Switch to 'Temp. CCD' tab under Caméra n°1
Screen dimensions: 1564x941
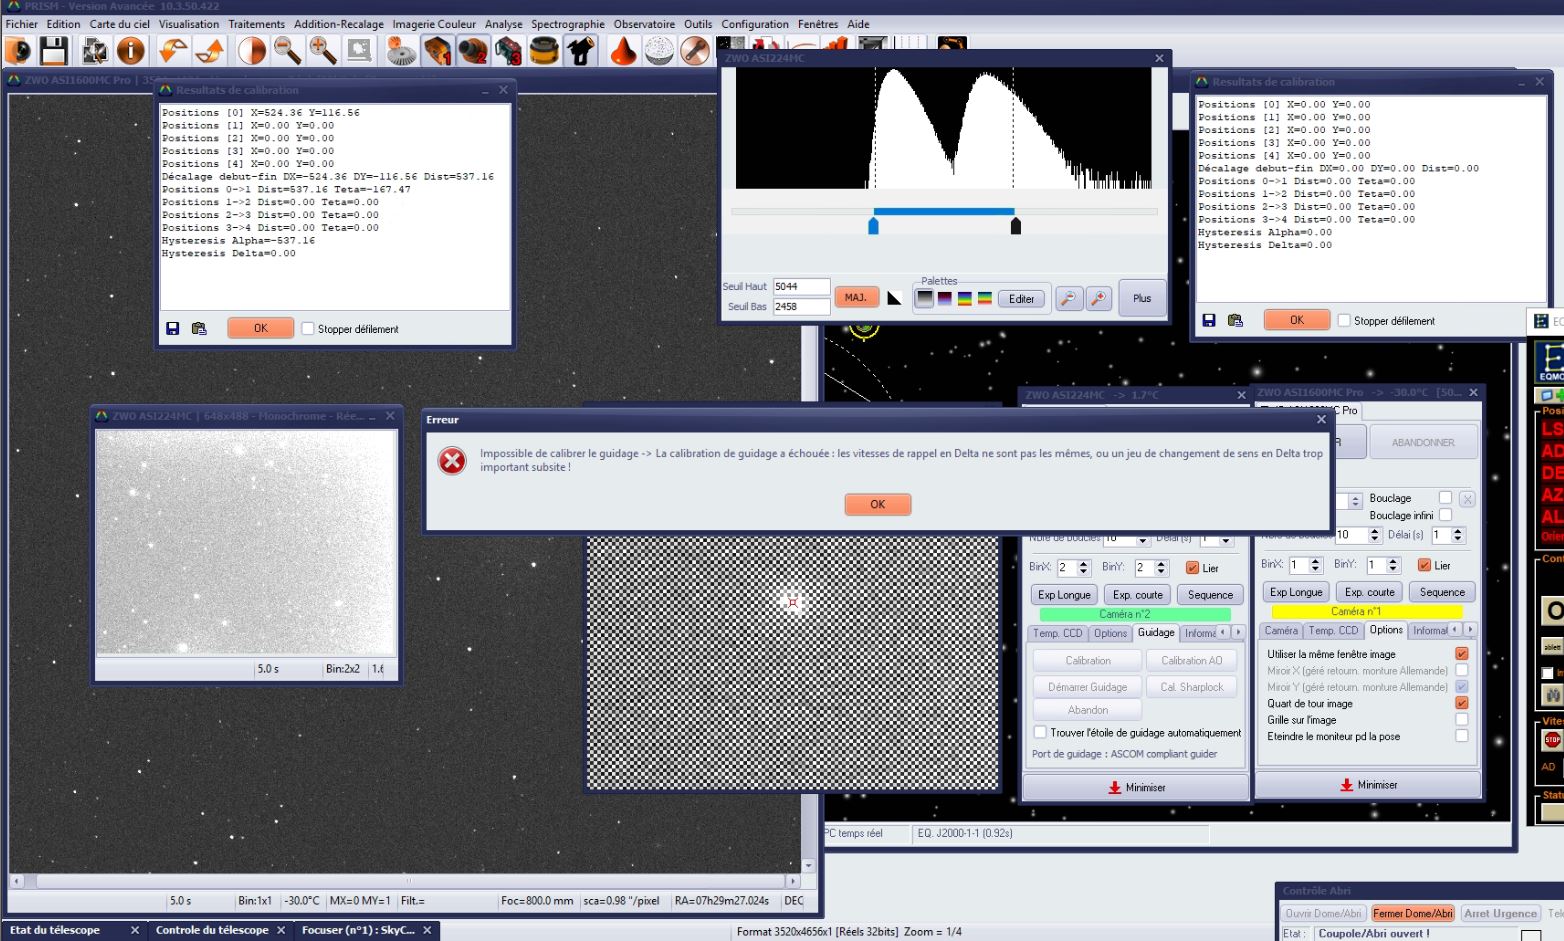[1334, 631]
